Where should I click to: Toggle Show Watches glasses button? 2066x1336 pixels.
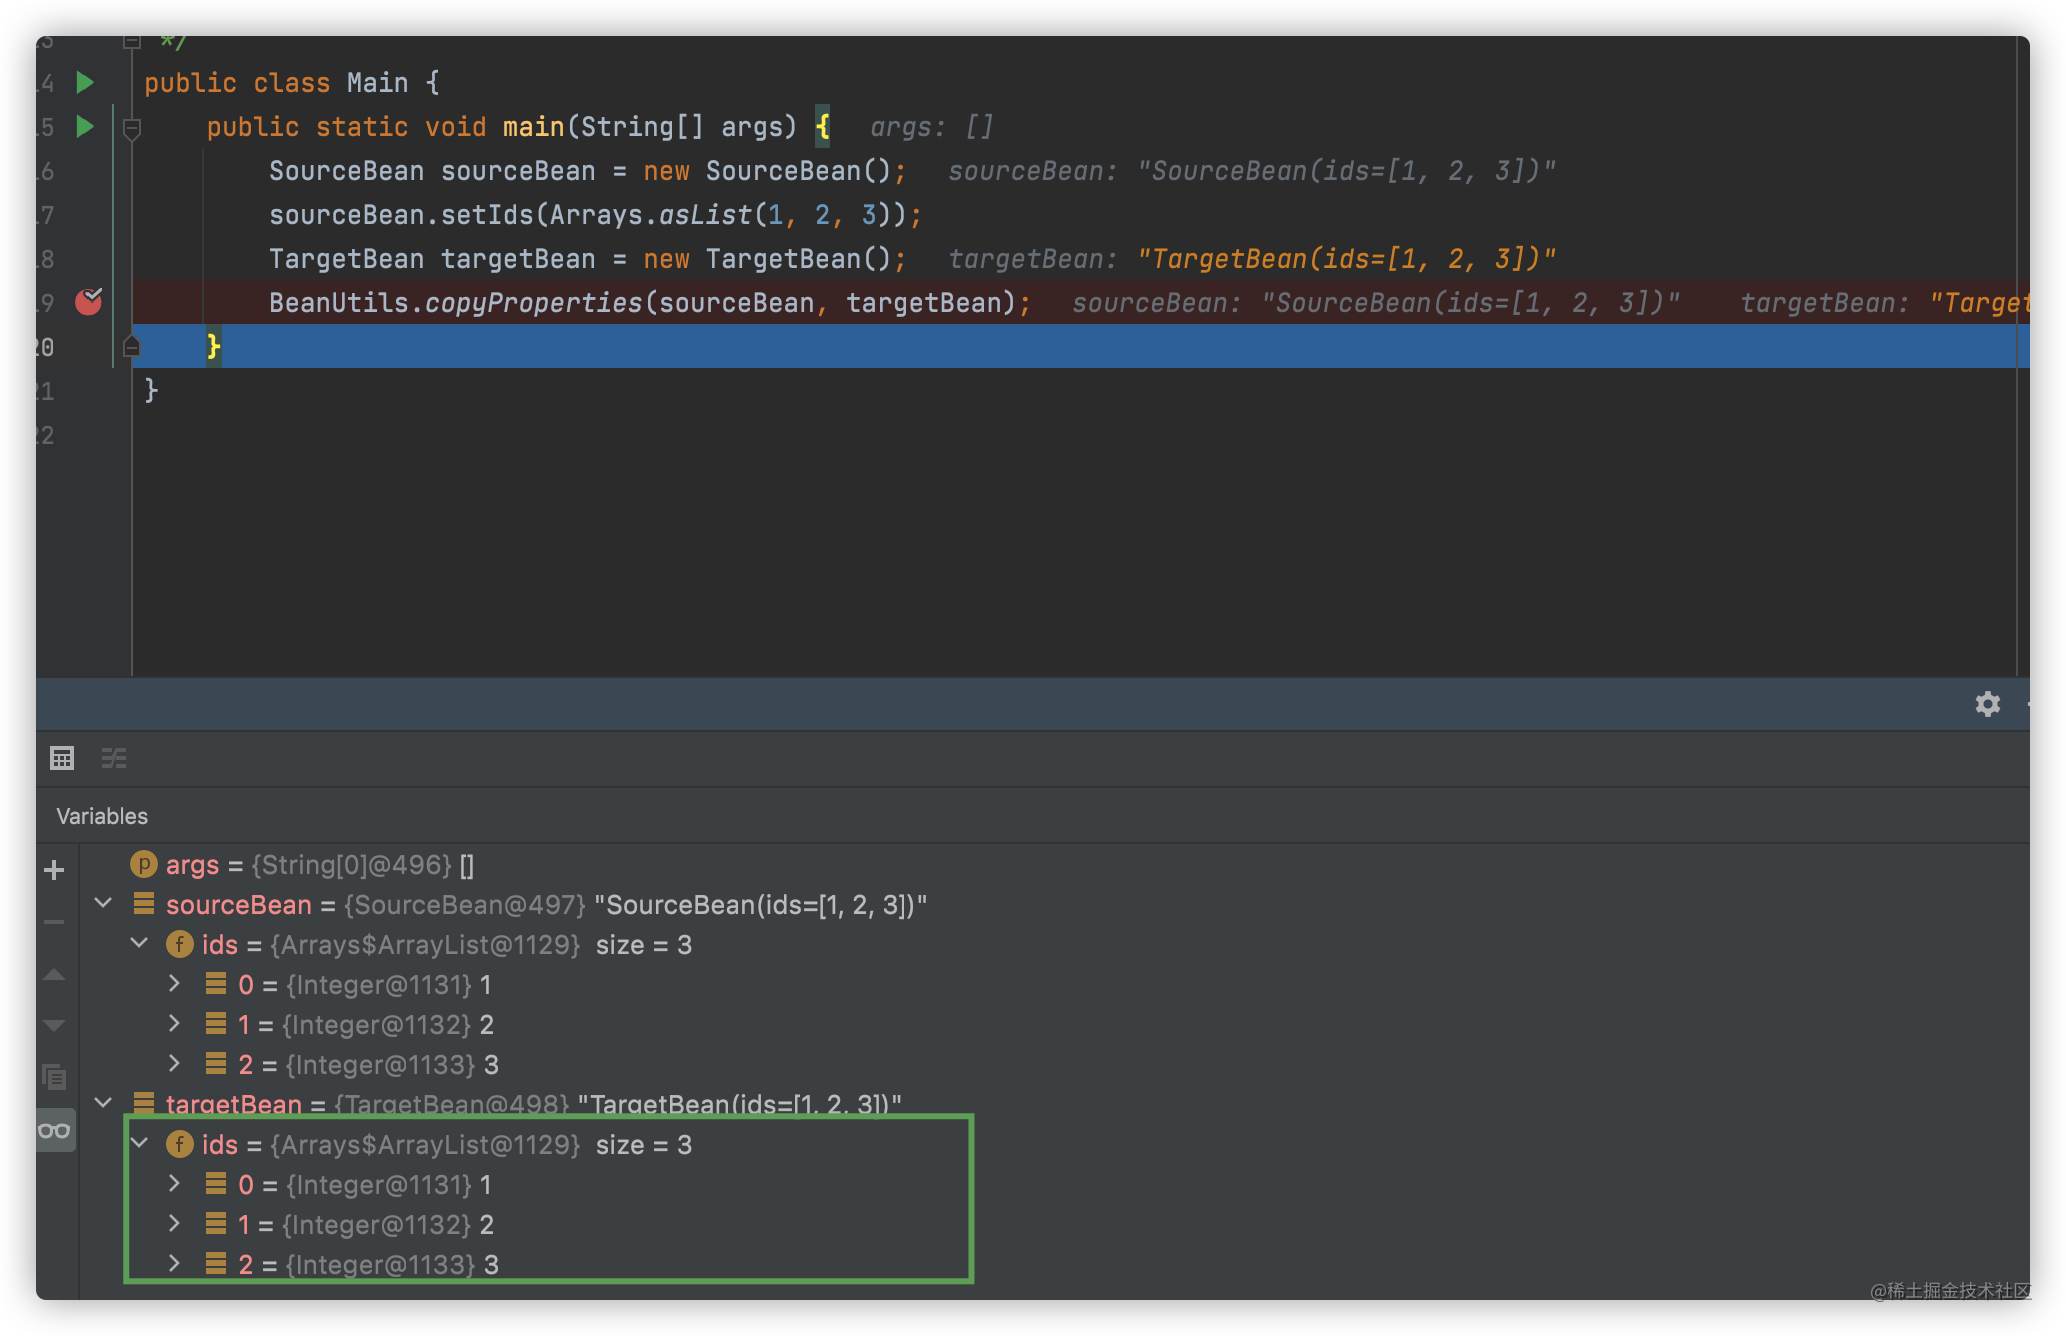click(55, 1131)
